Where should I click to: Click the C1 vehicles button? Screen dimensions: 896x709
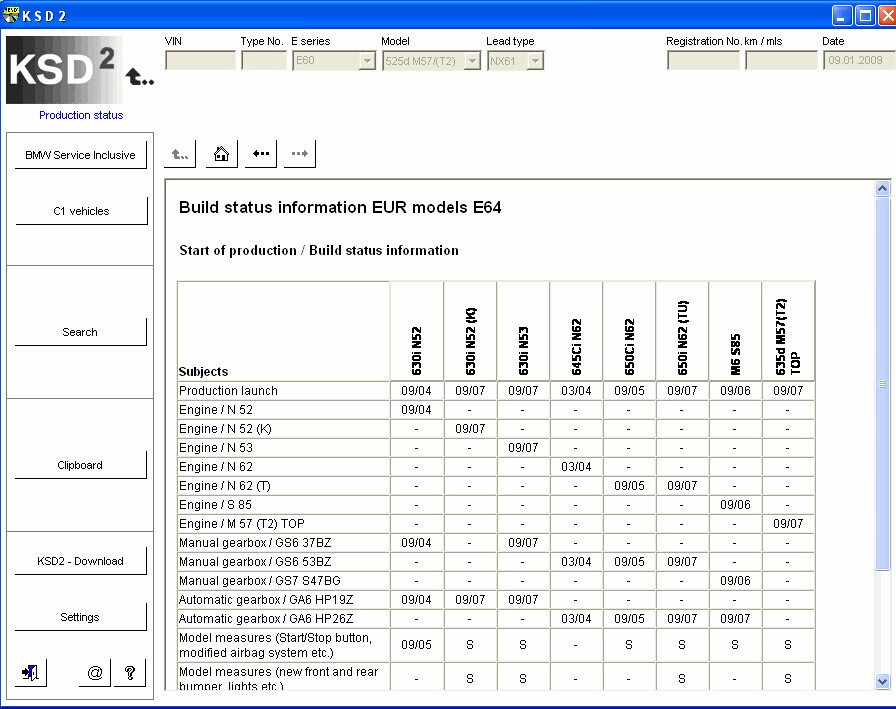[x=81, y=211]
